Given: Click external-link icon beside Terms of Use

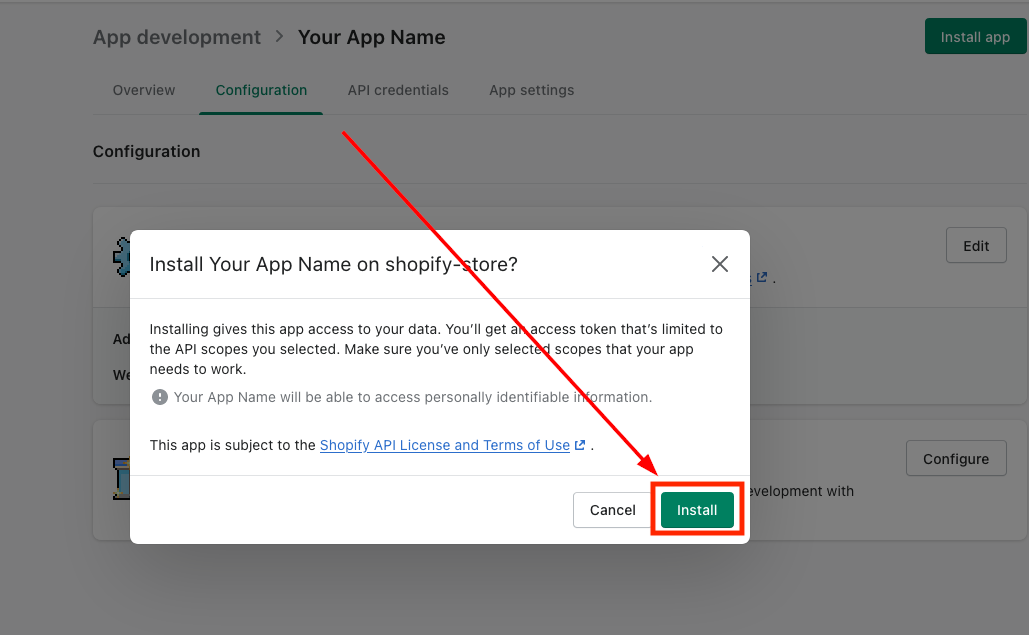Looking at the screenshot, I should 580,445.
